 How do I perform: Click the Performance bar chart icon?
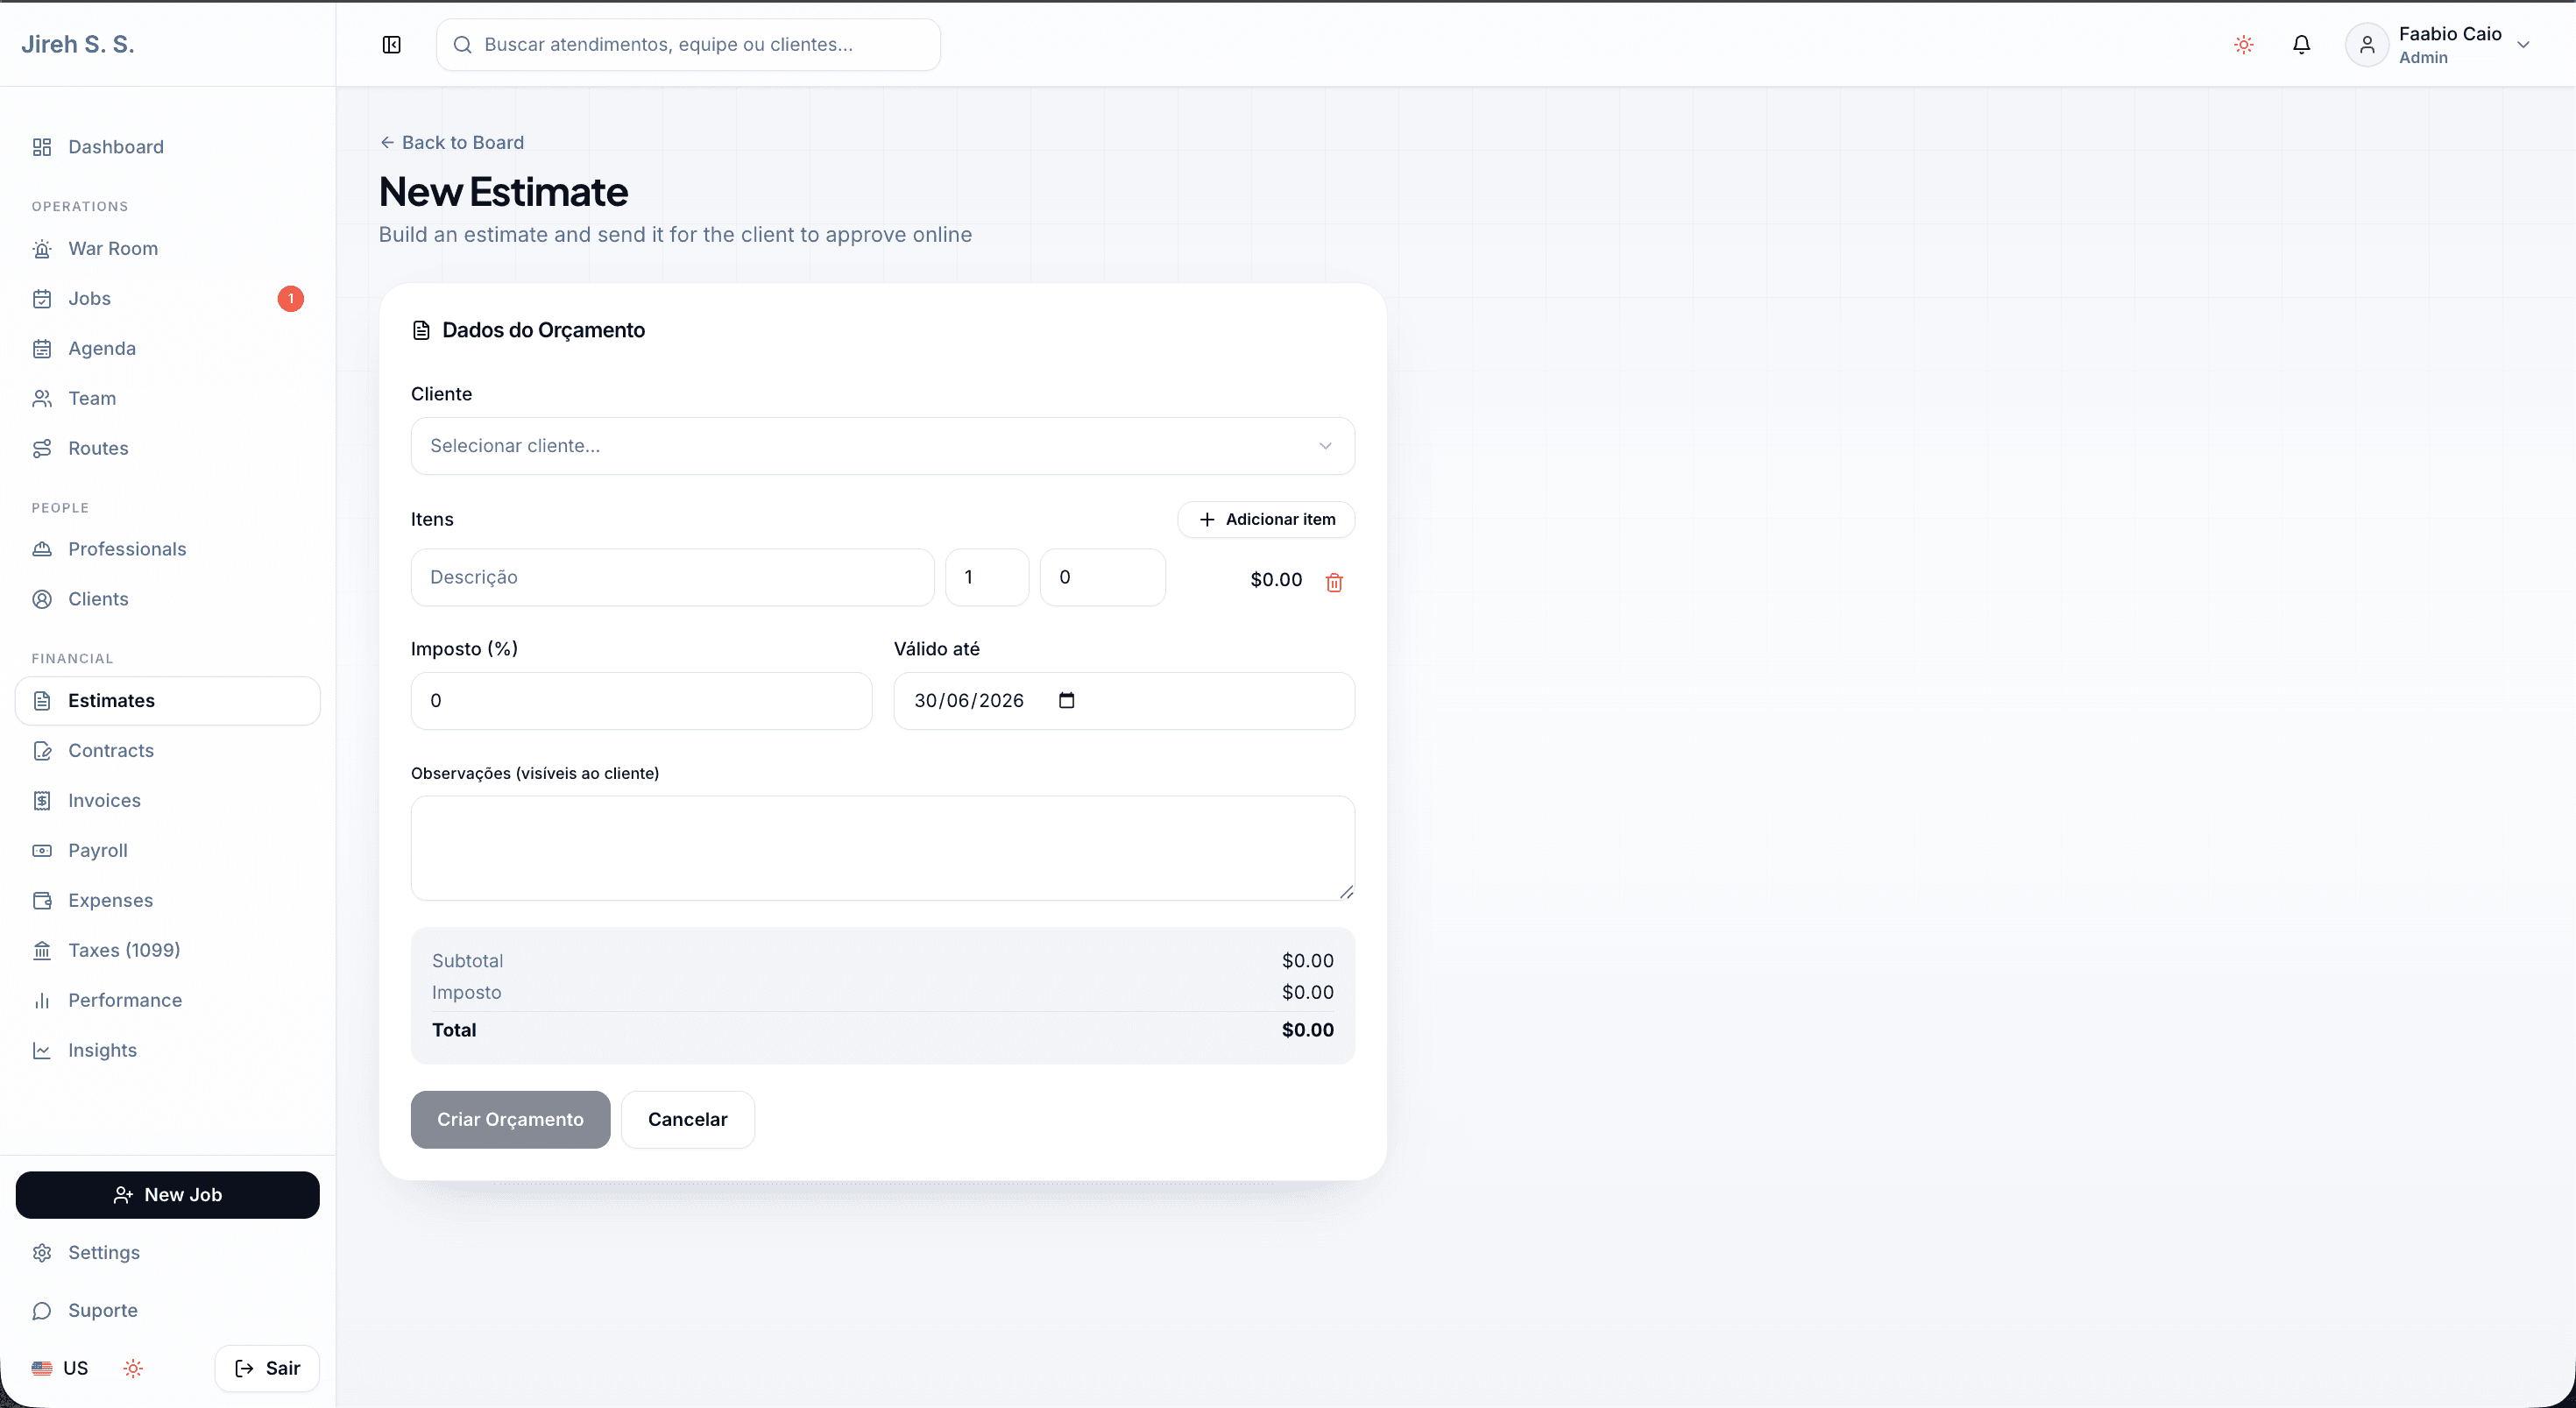pos(42,1001)
